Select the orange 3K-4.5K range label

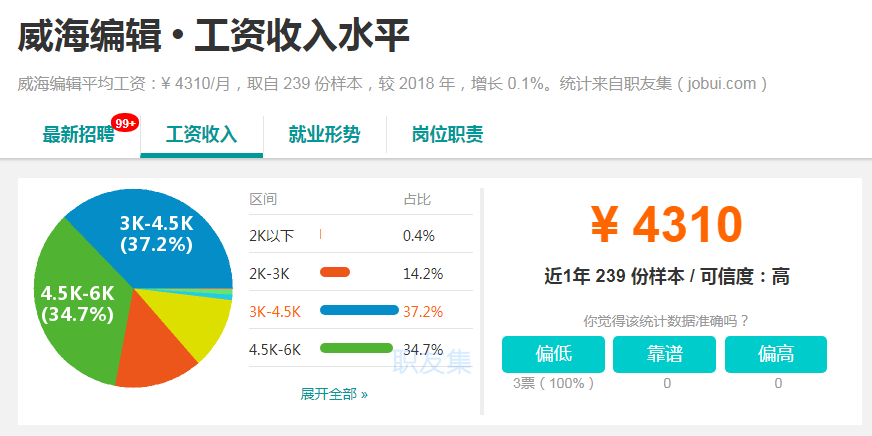275,312
